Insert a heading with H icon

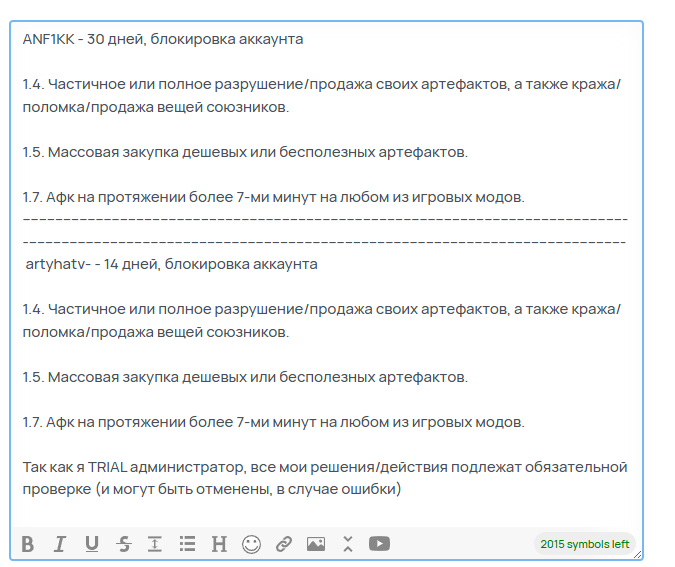pyautogui.click(x=219, y=544)
